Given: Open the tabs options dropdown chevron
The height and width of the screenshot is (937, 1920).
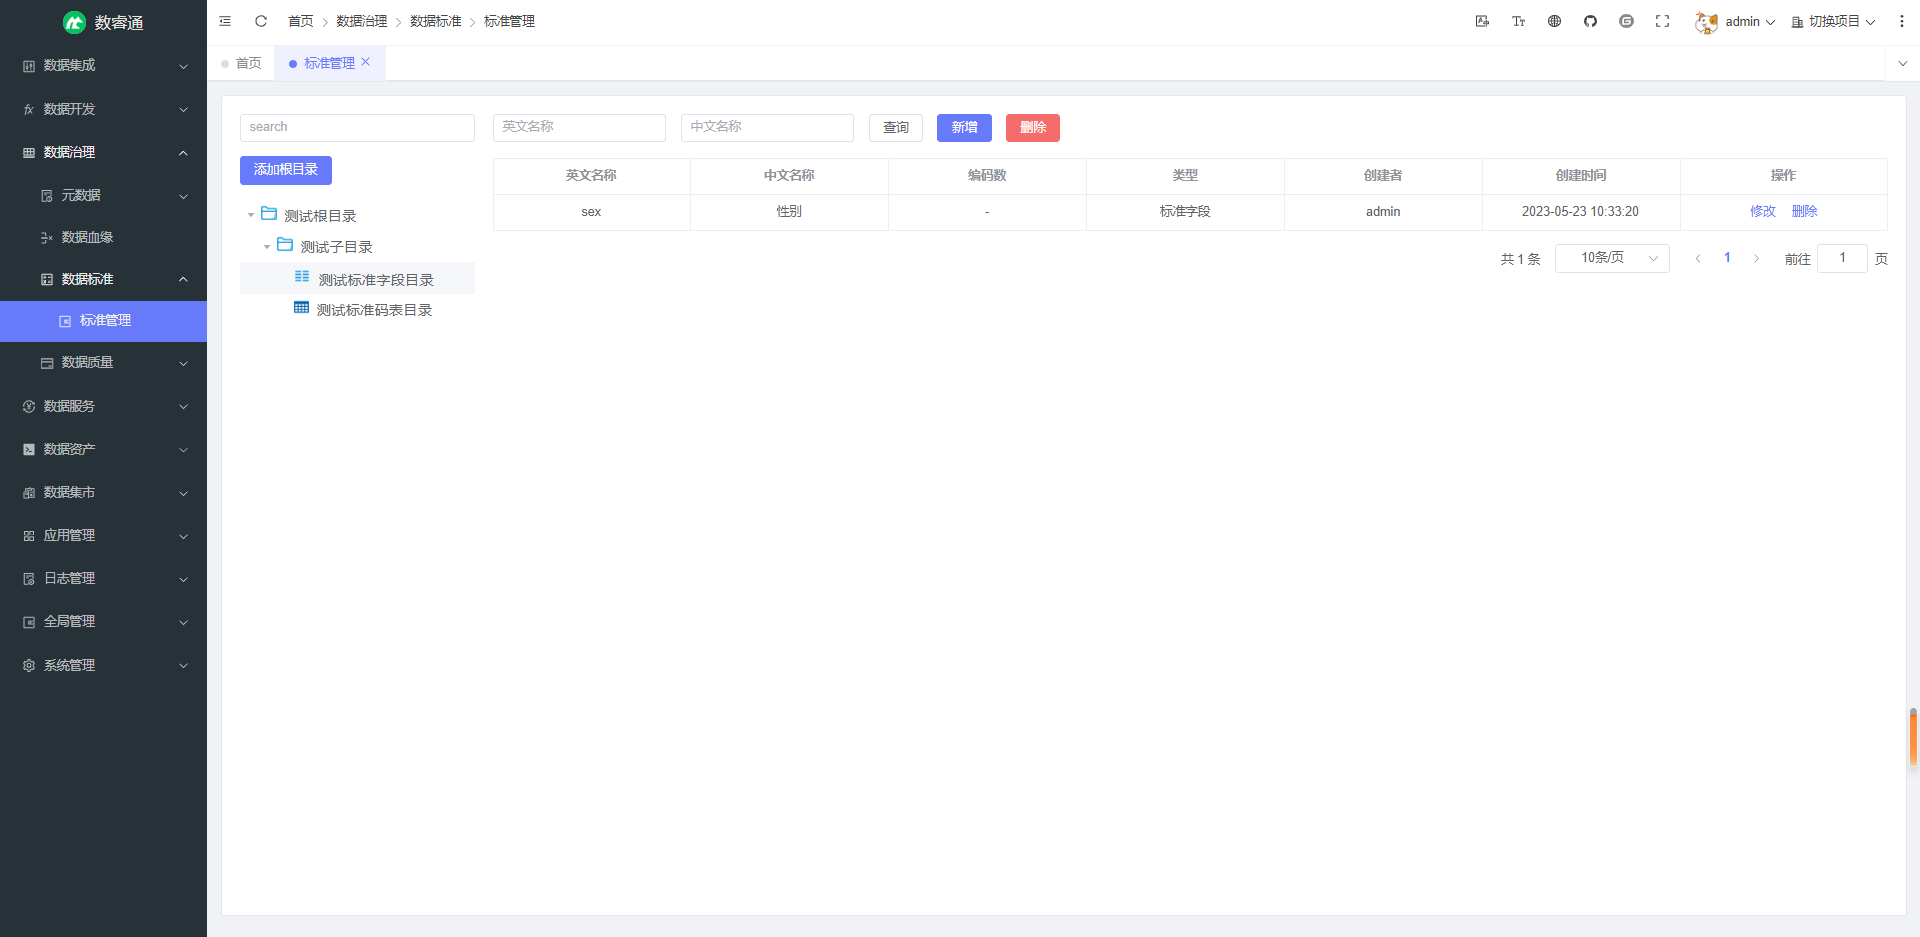Looking at the screenshot, I should 1902,63.
